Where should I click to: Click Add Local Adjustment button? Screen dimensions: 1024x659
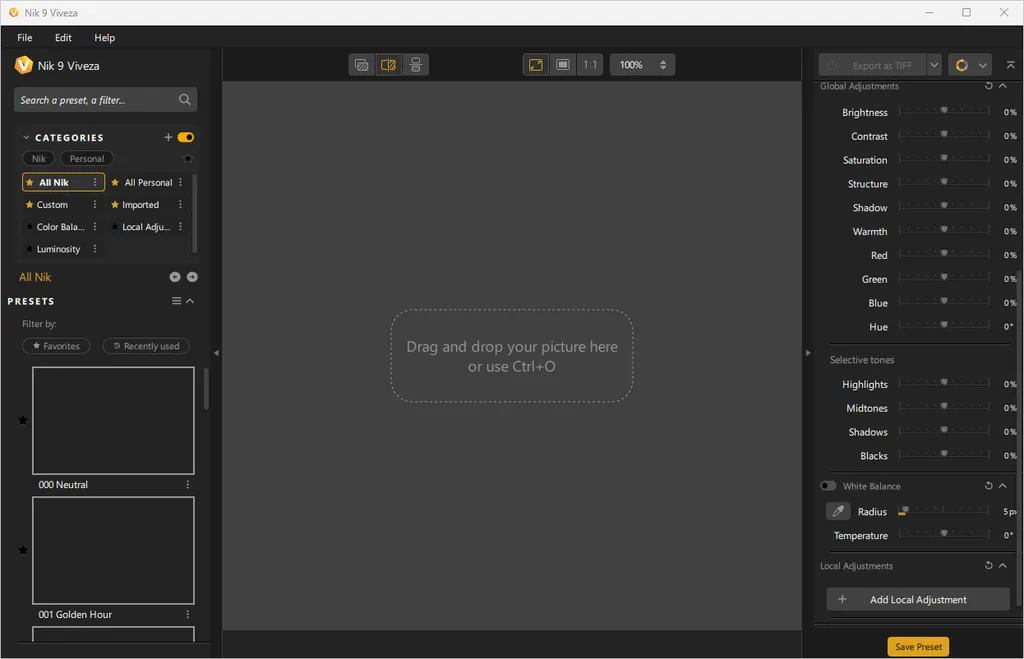click(x=918, y=600)
